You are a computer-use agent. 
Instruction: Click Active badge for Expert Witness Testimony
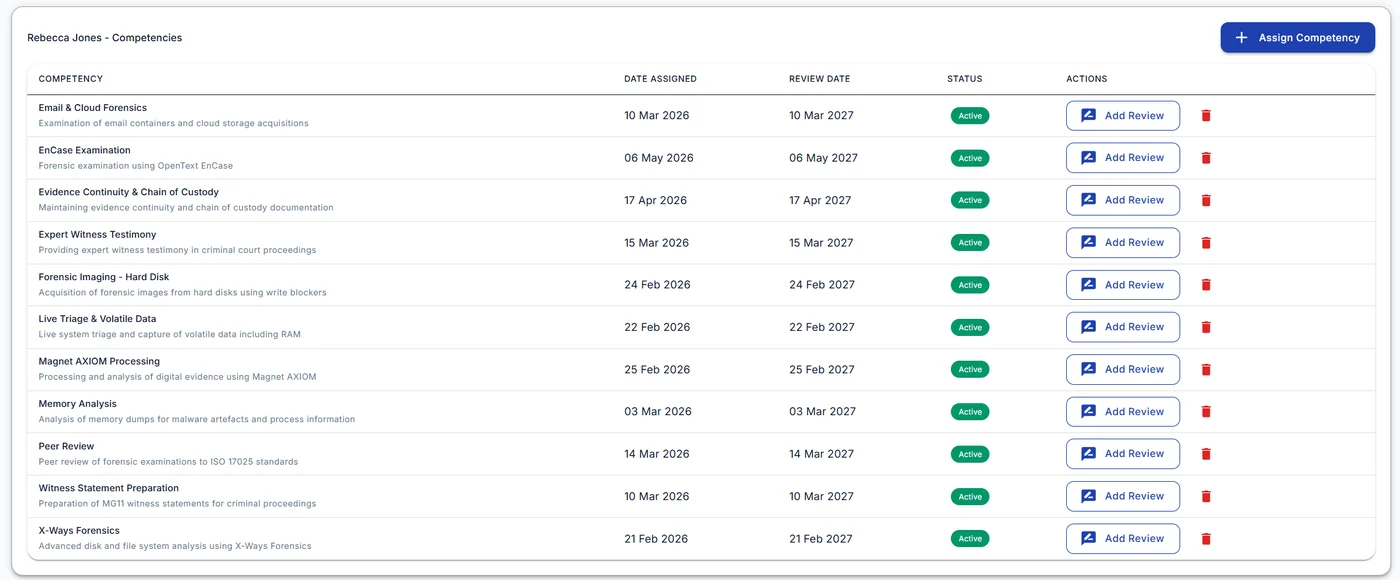pos(970,243)
